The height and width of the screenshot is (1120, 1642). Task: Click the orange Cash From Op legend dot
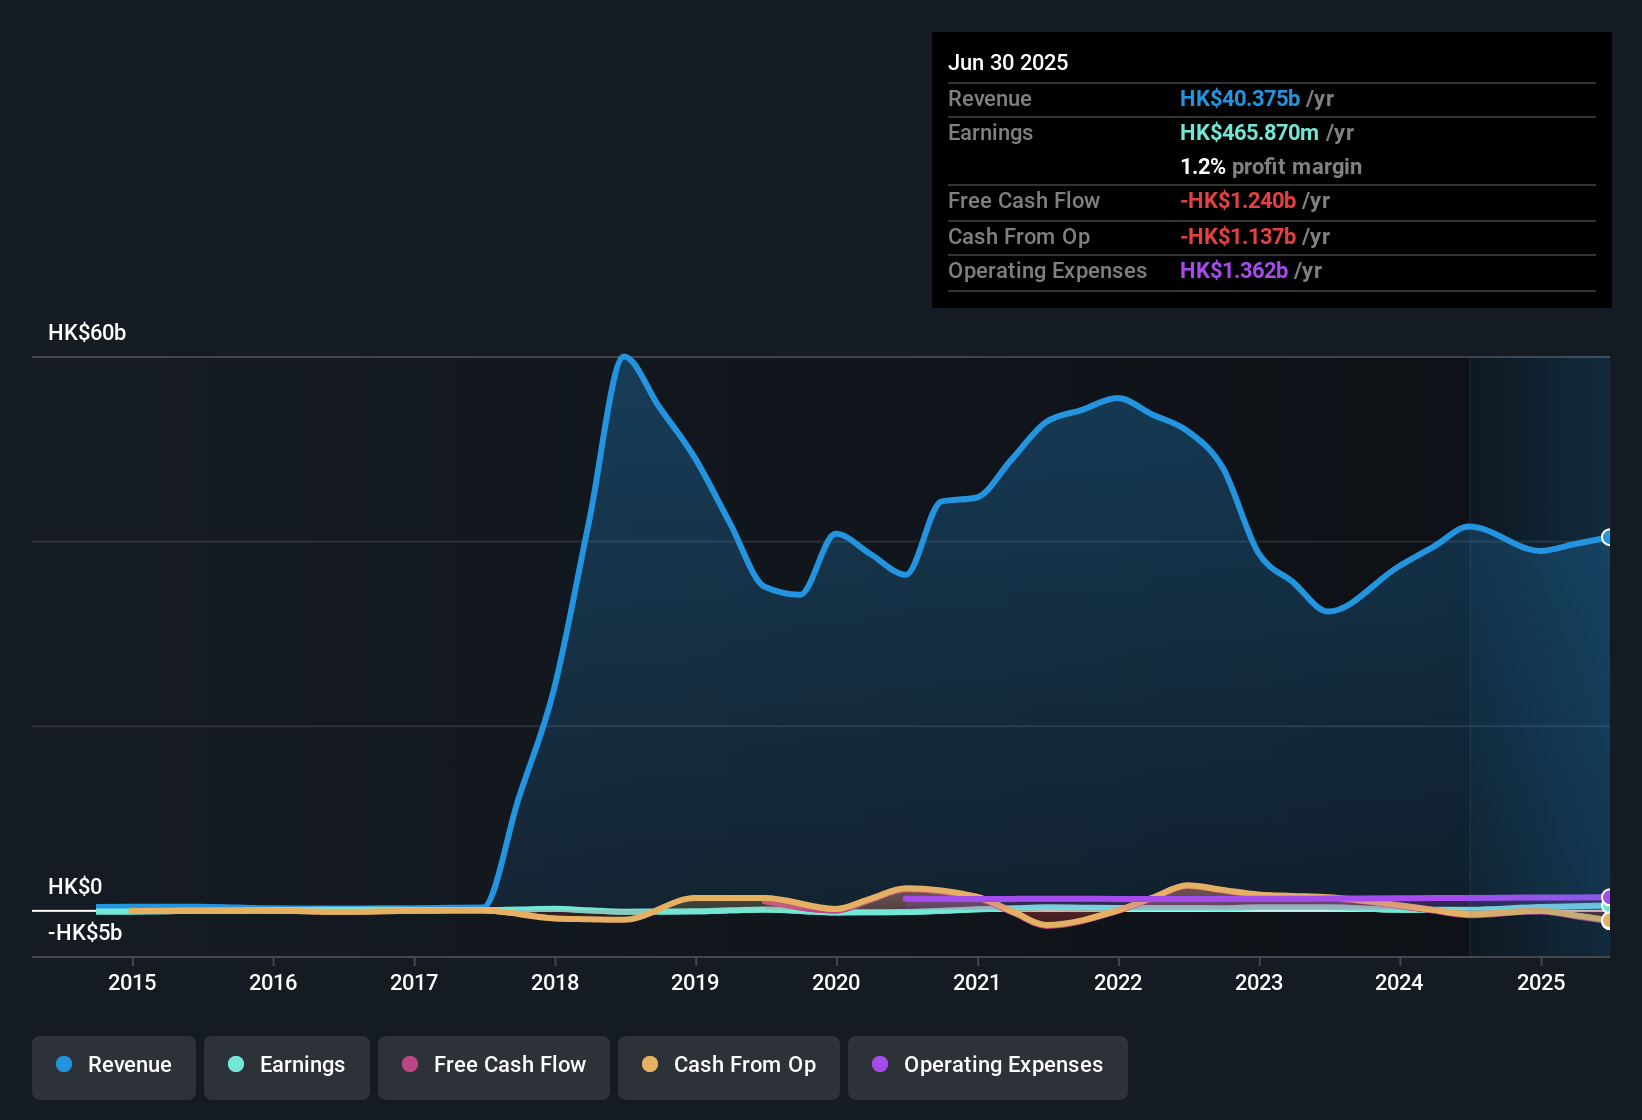click(649, 1065)
